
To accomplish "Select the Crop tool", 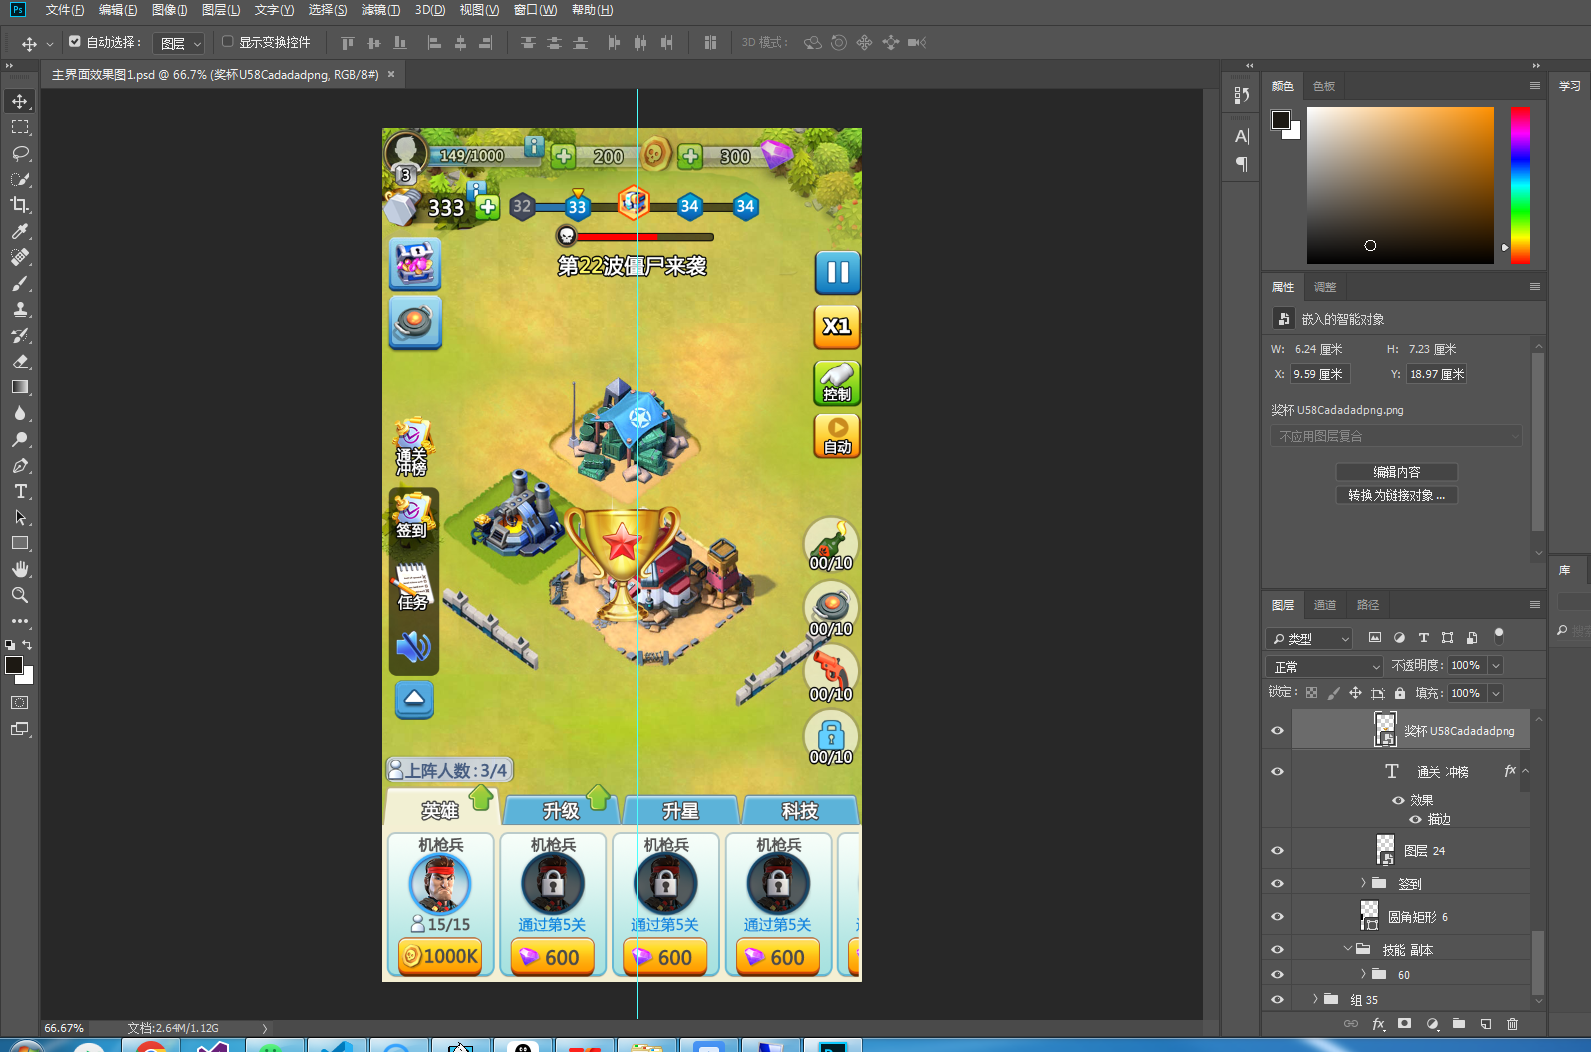I will click(20, 205).
